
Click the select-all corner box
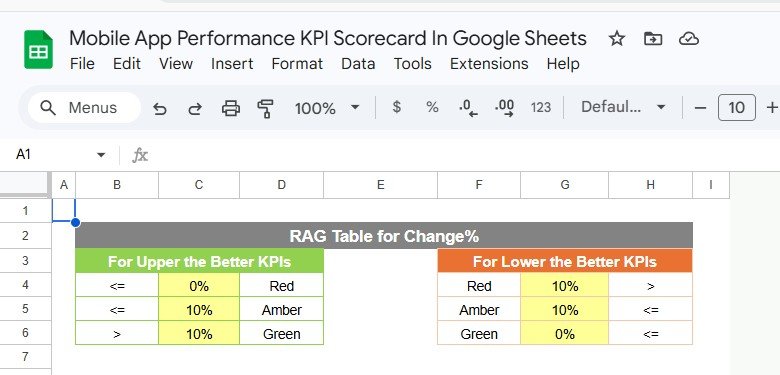(x=25, y=185)
